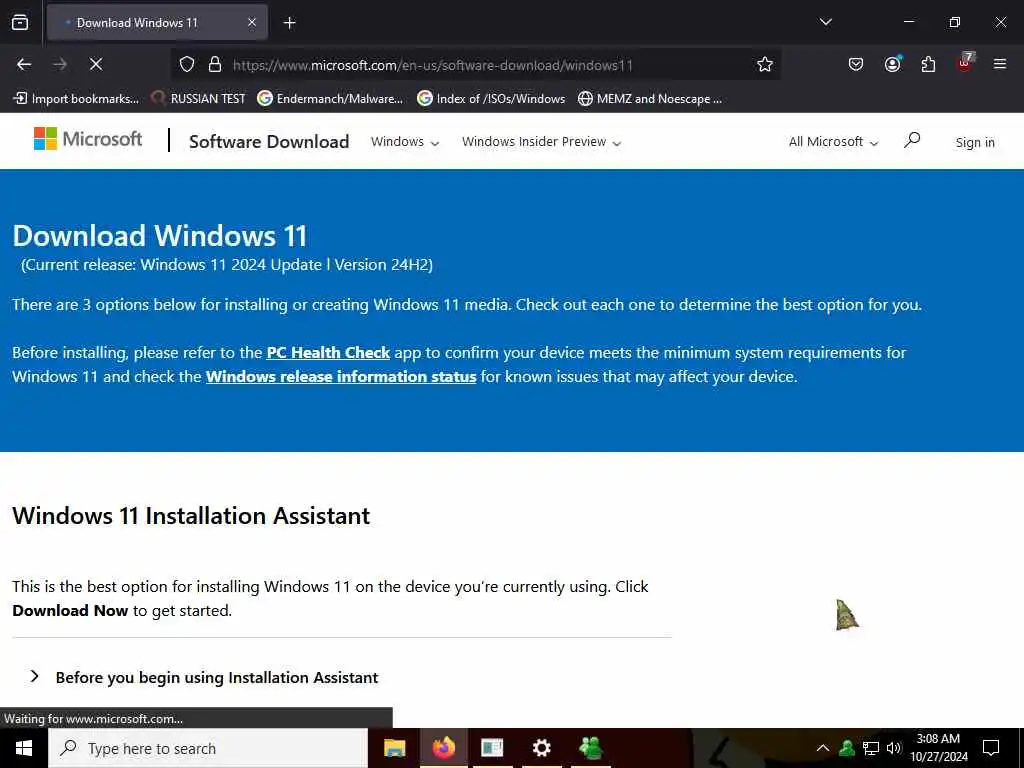Open the Action Center notifications icon
The width and height of the screenshot is (1024, 768).
pos(991,748)
